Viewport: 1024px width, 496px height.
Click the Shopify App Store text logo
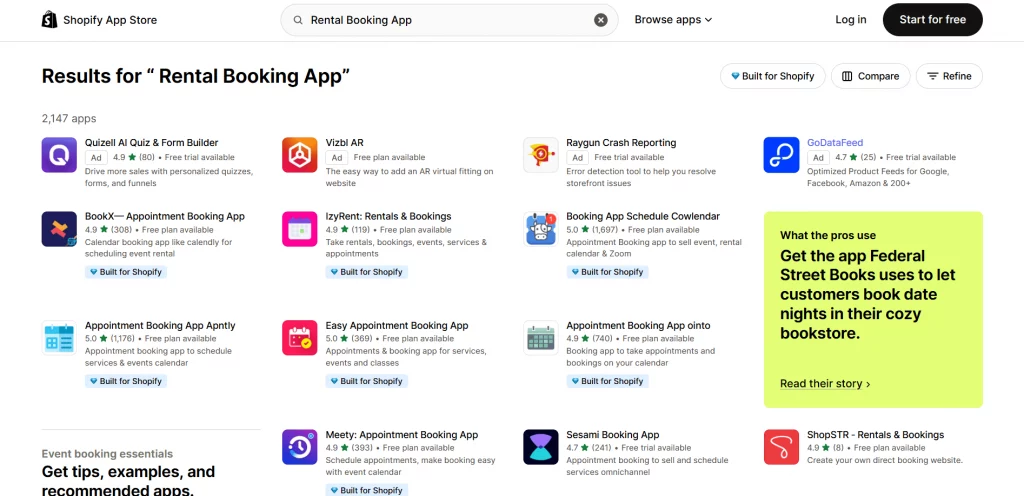click(x=110, y=20)
